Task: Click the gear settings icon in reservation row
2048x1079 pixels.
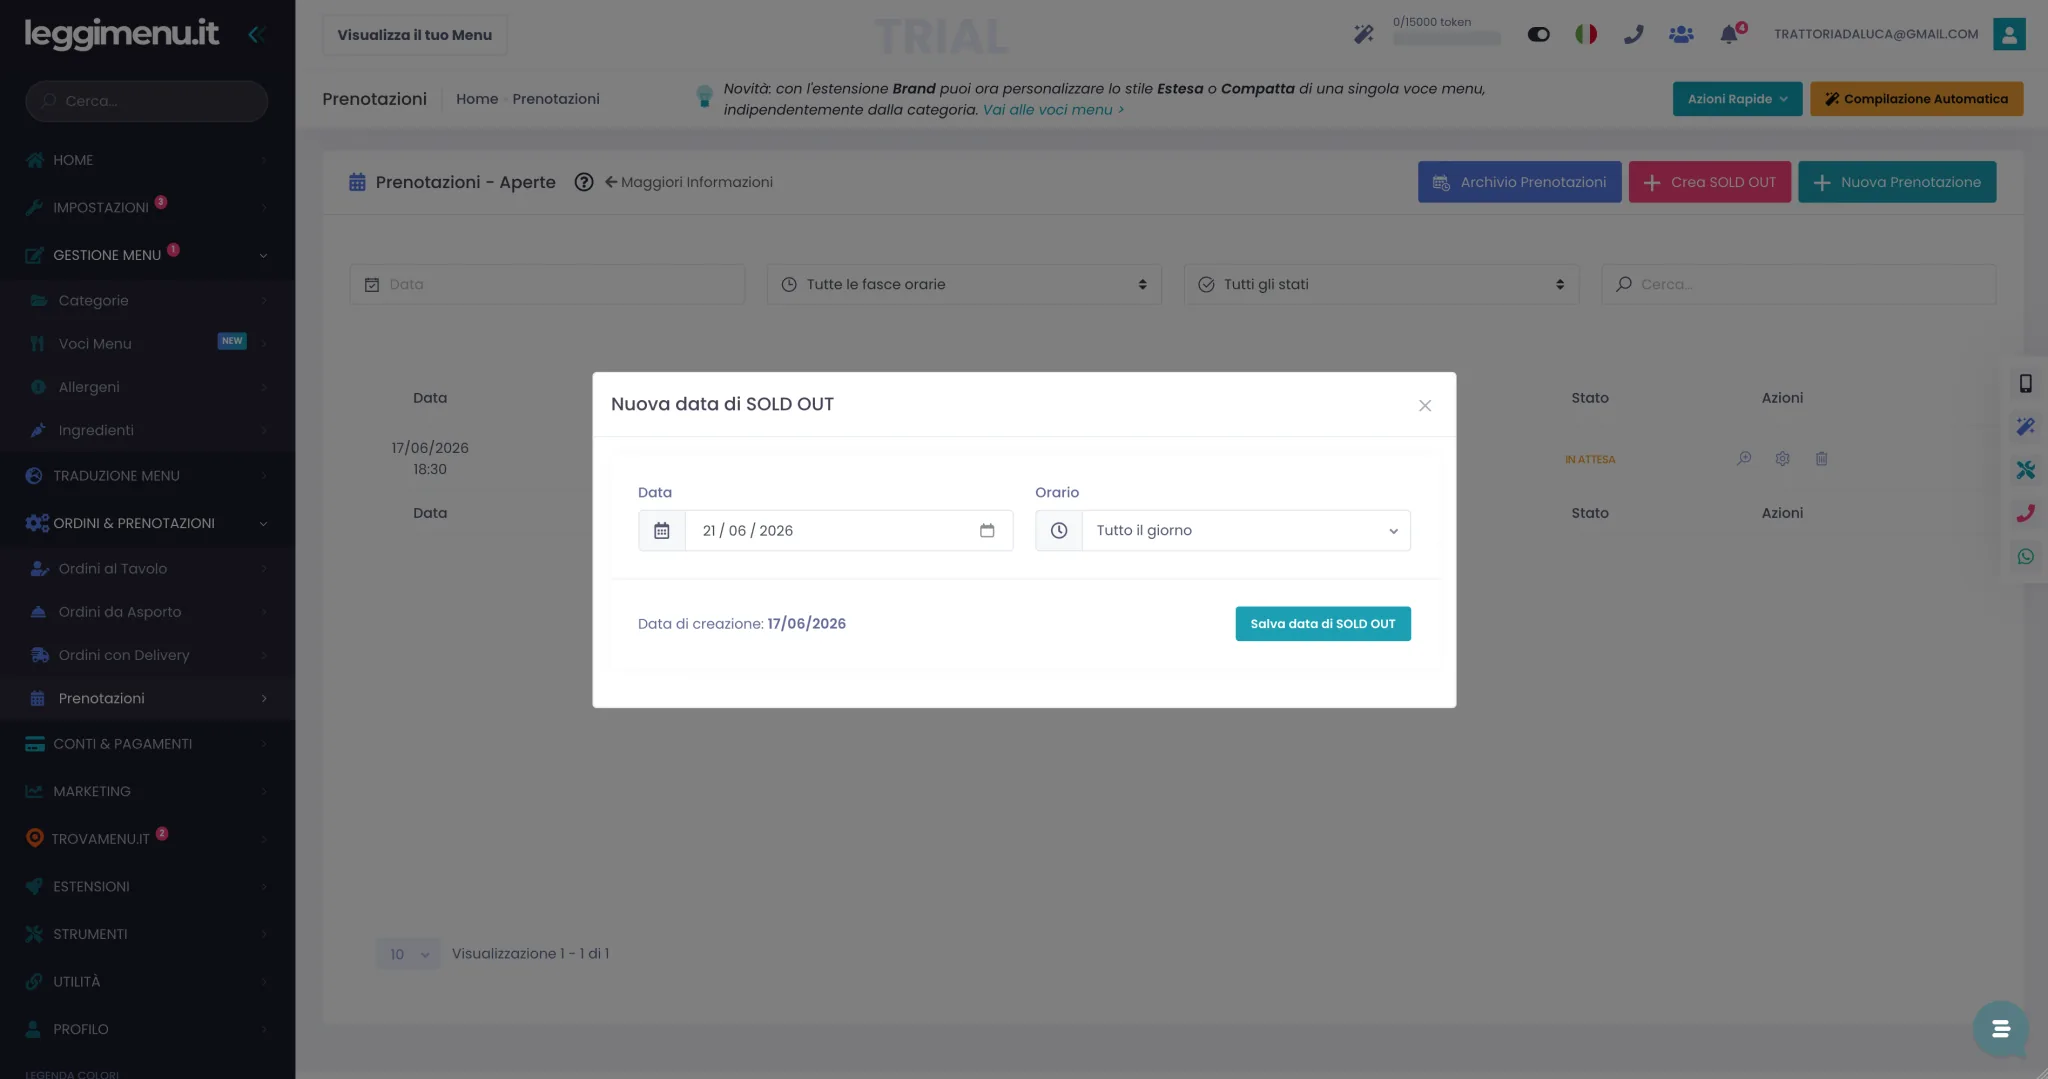Action: [1782, 458]
